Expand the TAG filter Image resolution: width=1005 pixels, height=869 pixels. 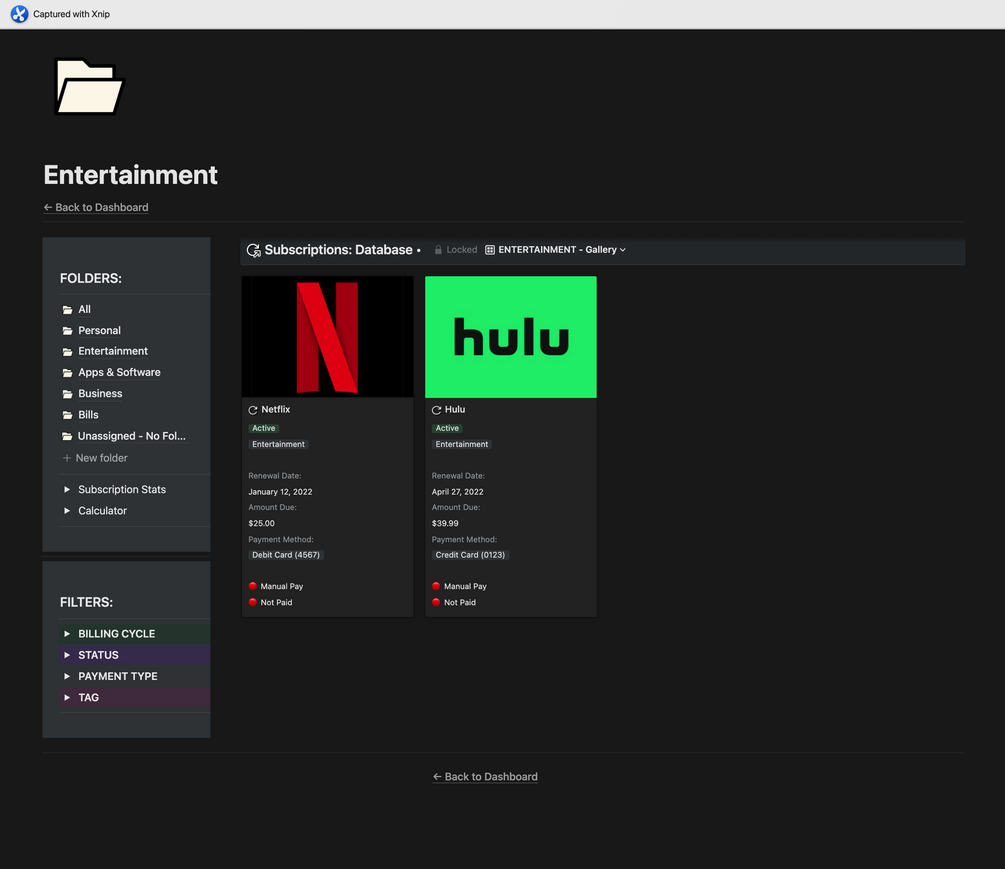tap(67, 697)
